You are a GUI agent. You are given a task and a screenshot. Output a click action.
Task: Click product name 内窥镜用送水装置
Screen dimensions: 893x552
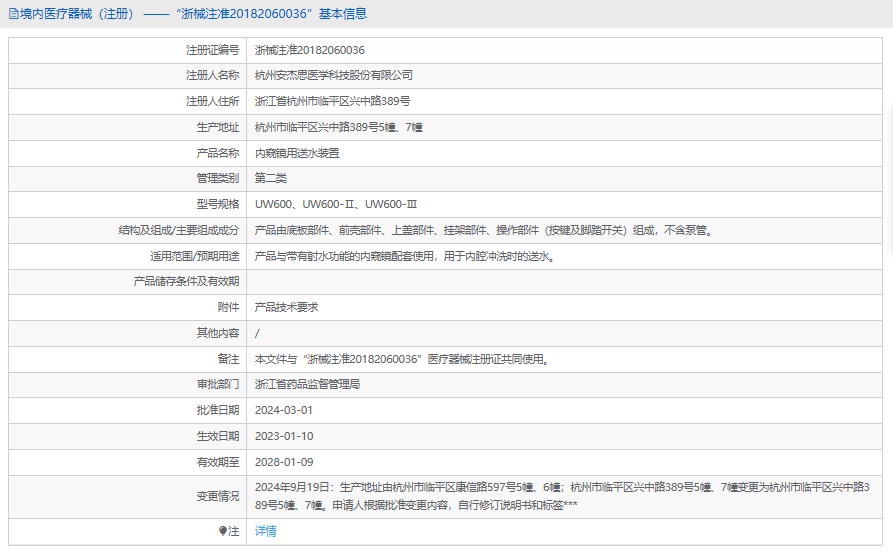click(x=297, y=153)
